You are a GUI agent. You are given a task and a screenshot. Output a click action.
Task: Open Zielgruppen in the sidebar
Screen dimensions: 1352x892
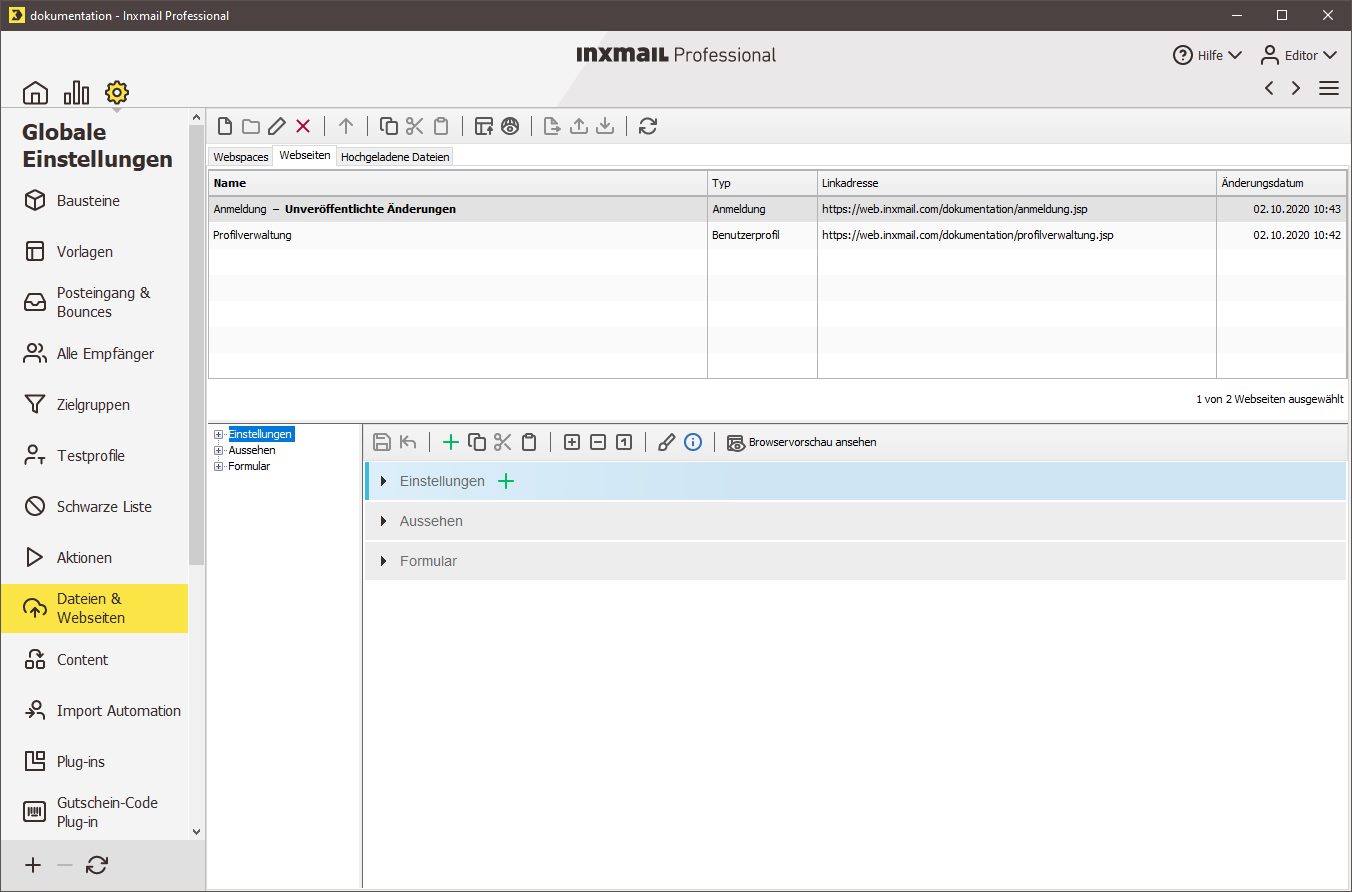(x=94, y=405)
